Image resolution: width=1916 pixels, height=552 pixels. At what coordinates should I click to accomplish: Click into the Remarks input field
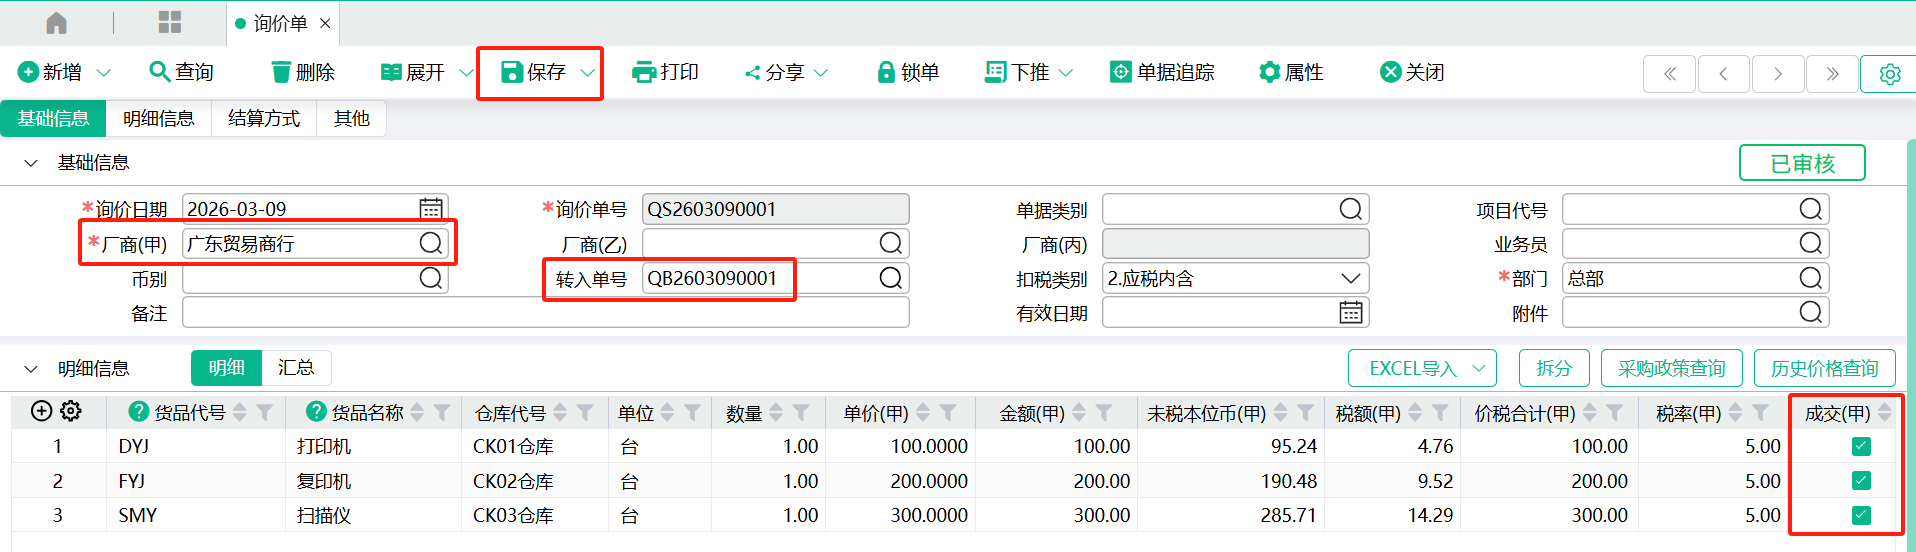pyautogui.click(x=545, y=313)
